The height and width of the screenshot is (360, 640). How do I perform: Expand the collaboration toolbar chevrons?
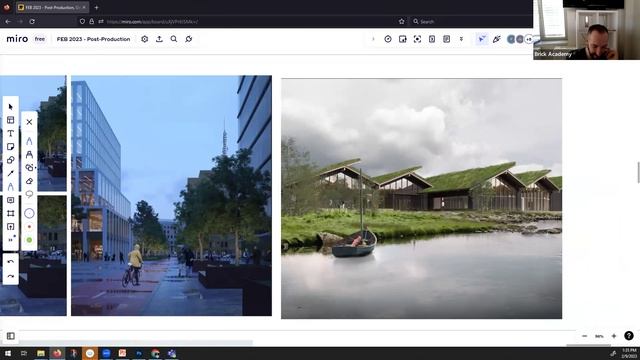pyautogui.click(x=461, y=39)
